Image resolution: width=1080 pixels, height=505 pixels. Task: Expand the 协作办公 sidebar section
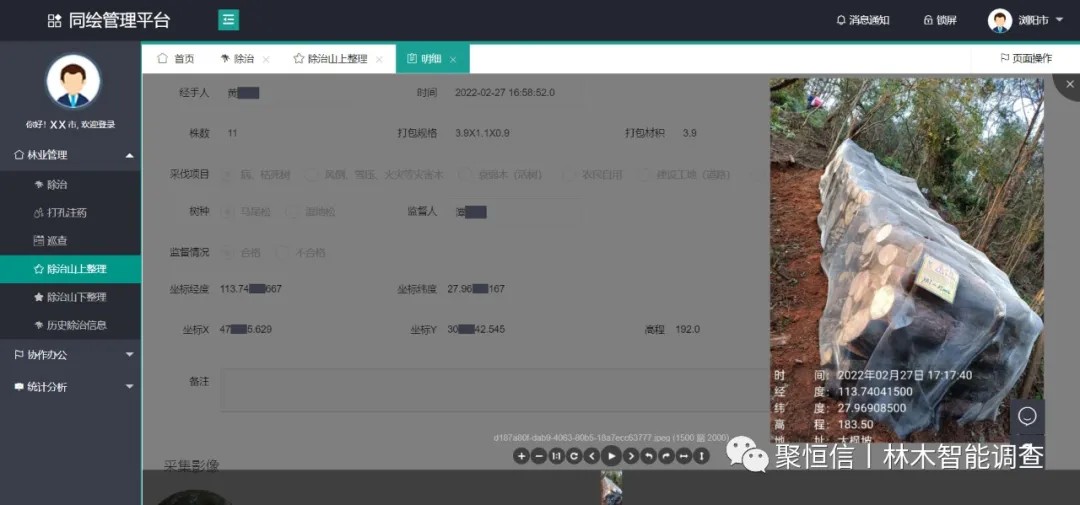click(x=70, y=355)
